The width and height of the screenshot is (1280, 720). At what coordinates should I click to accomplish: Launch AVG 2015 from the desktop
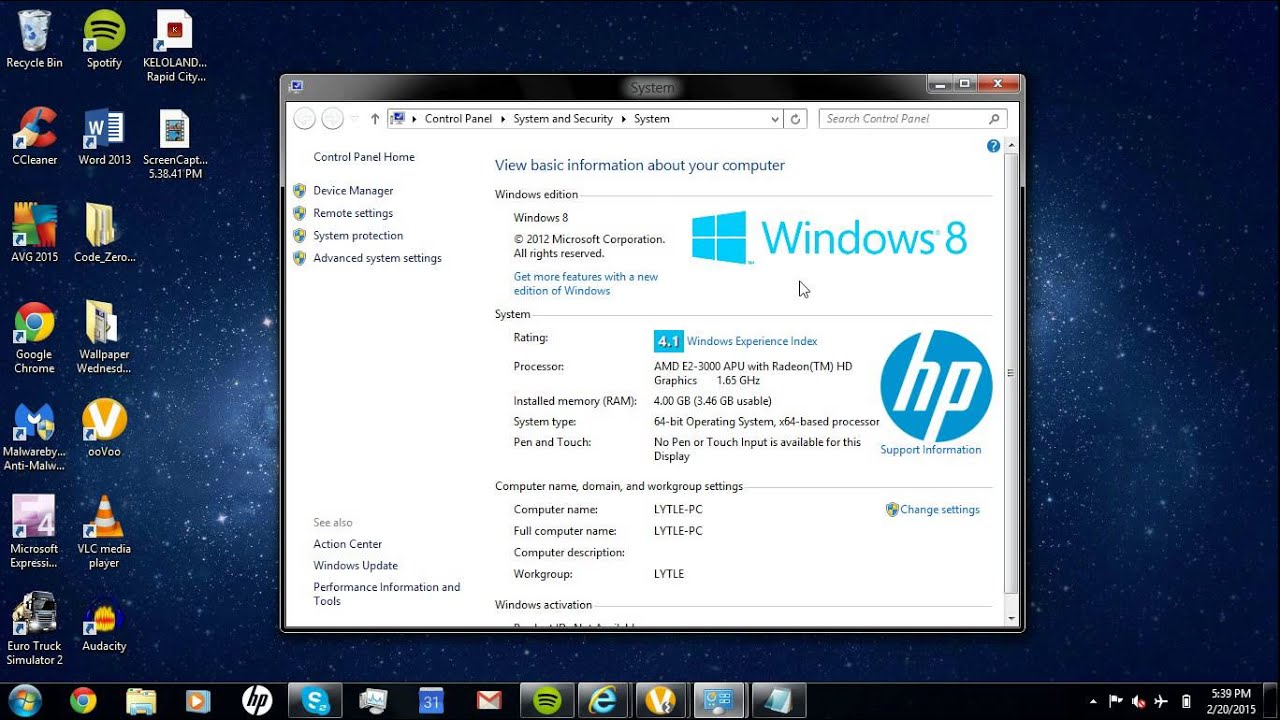[34, 233]
